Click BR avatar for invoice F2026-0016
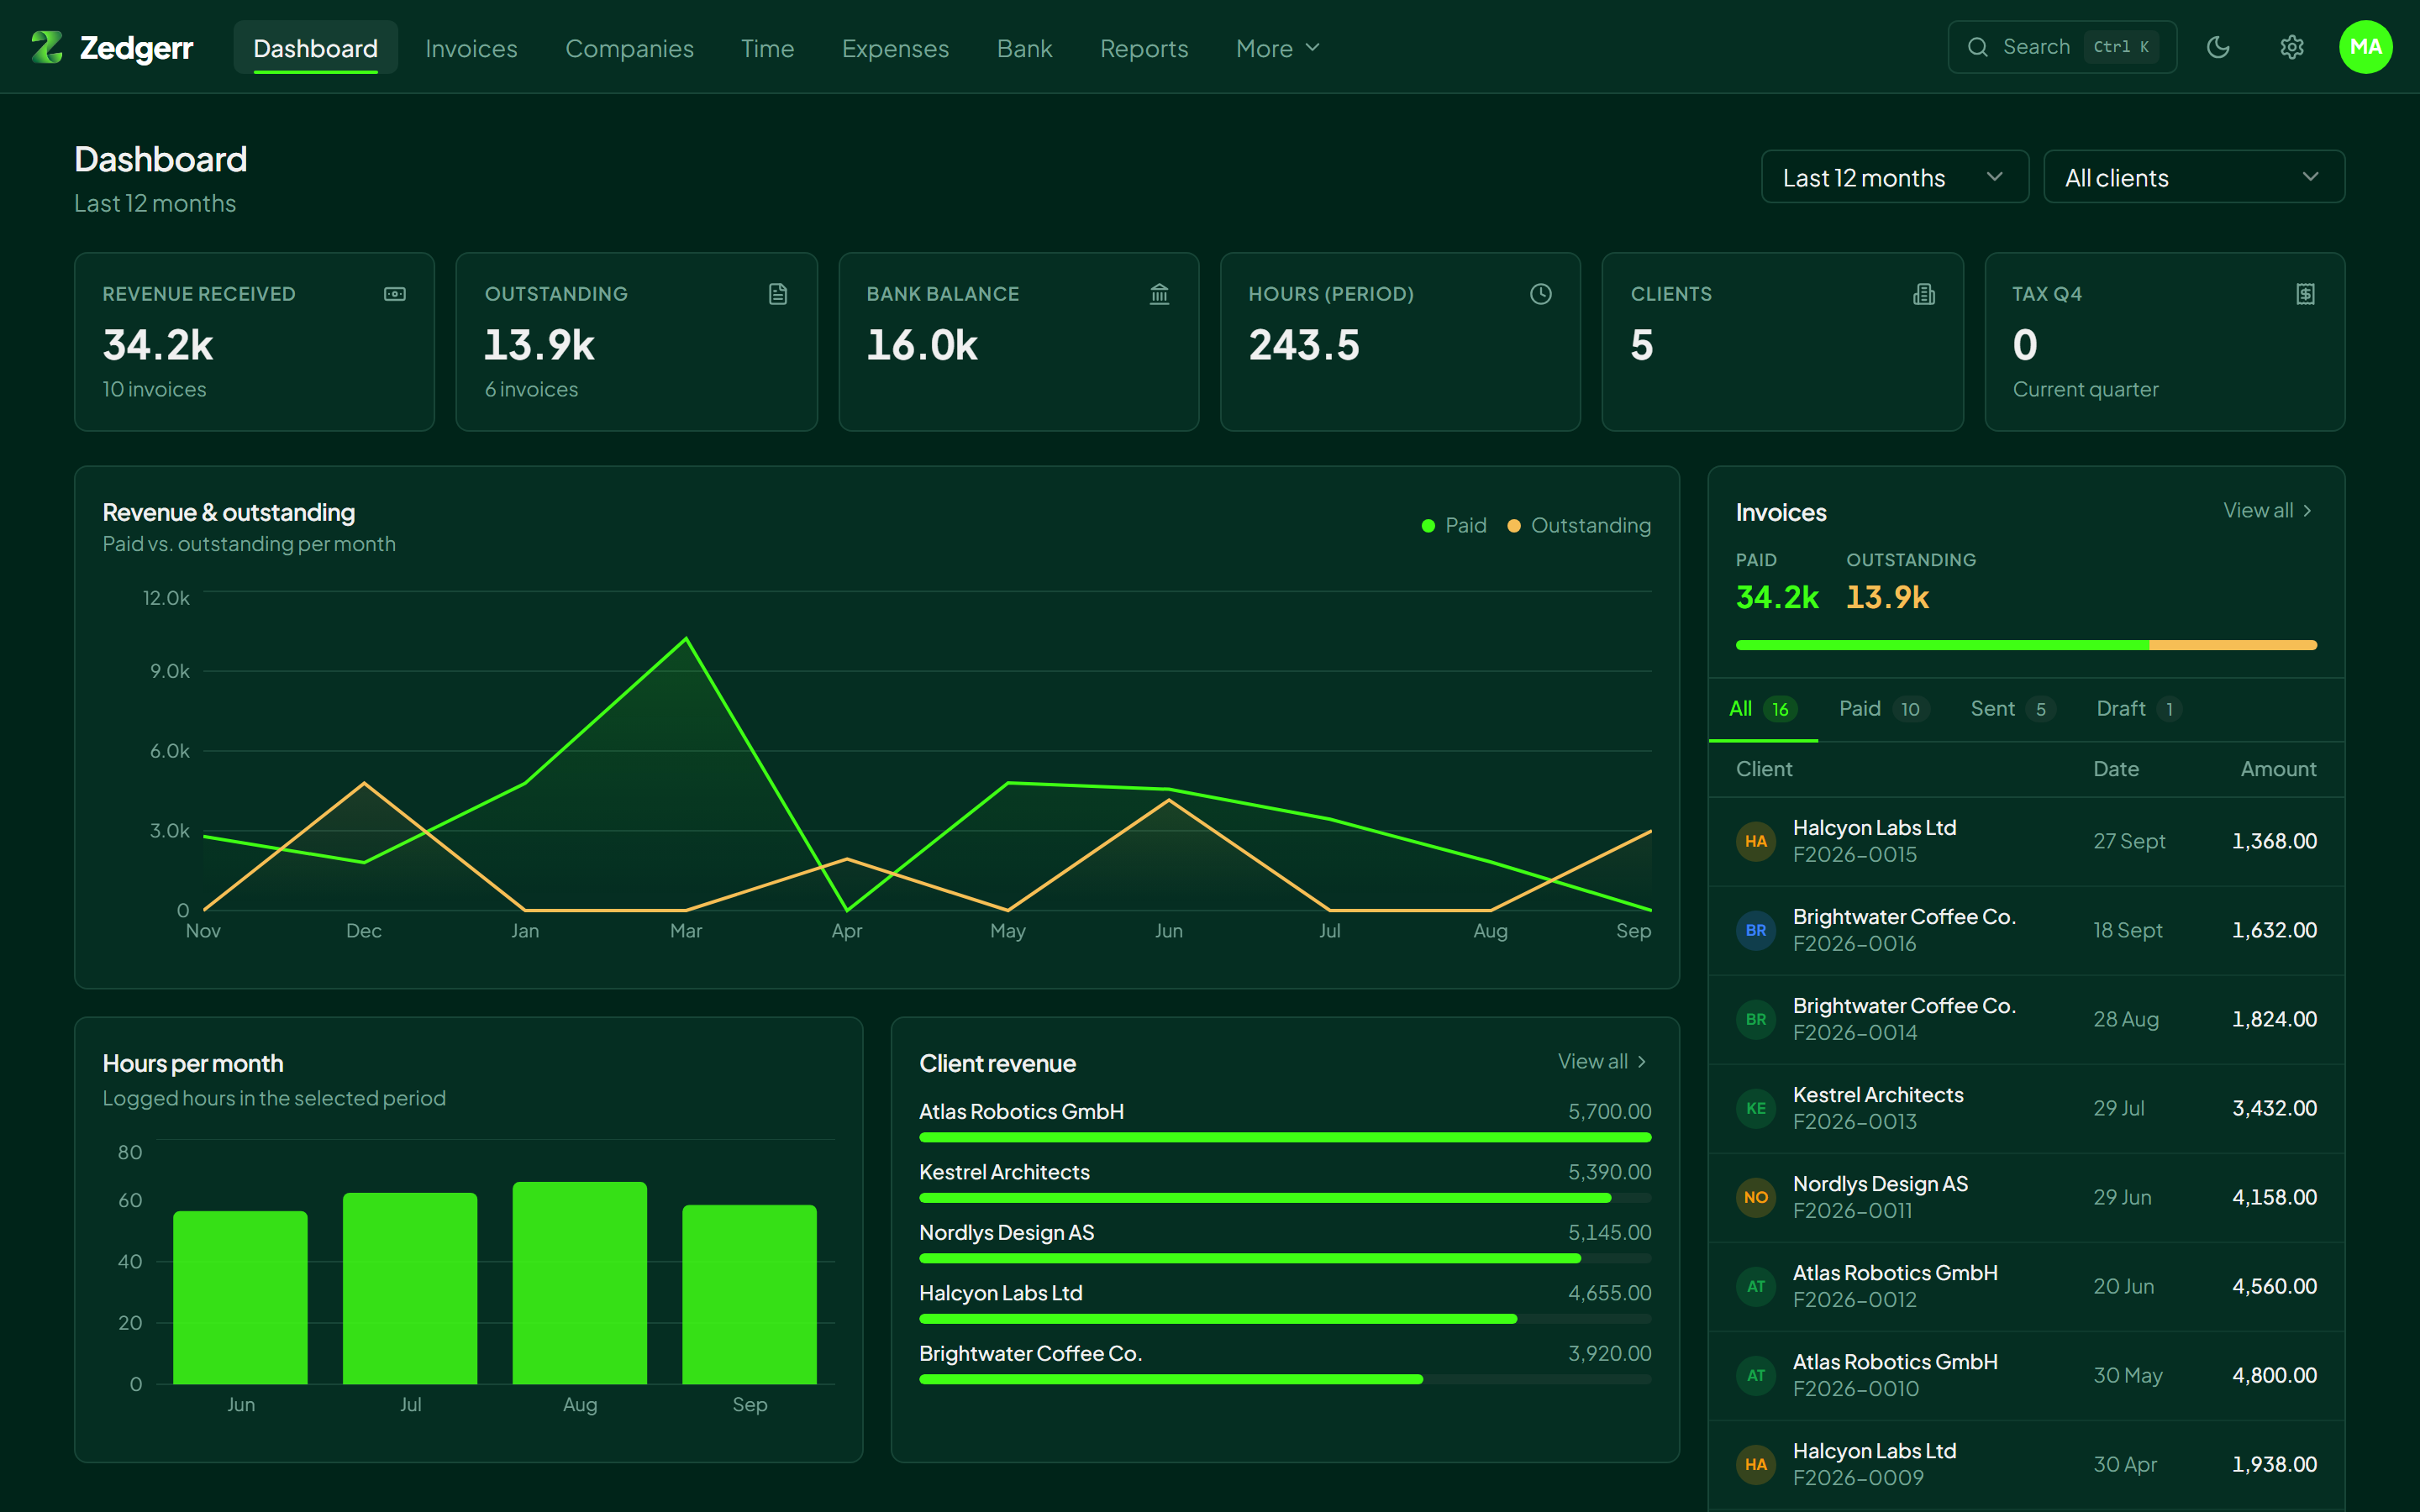This screenshot has width=2420, height=1512. 1755,930
